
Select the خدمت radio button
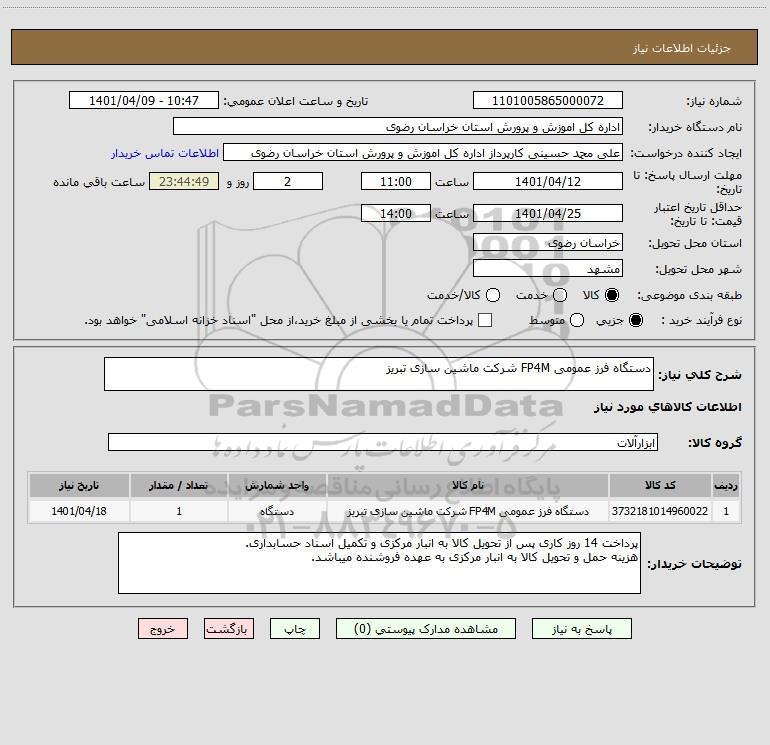coord(560,295)
